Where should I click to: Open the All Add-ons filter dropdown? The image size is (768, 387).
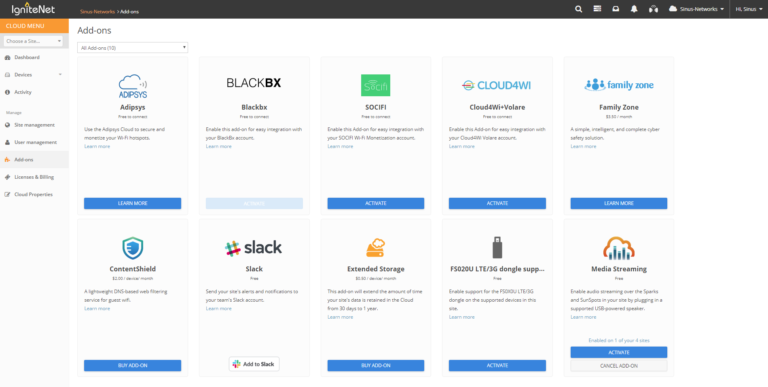click(133, 48)
